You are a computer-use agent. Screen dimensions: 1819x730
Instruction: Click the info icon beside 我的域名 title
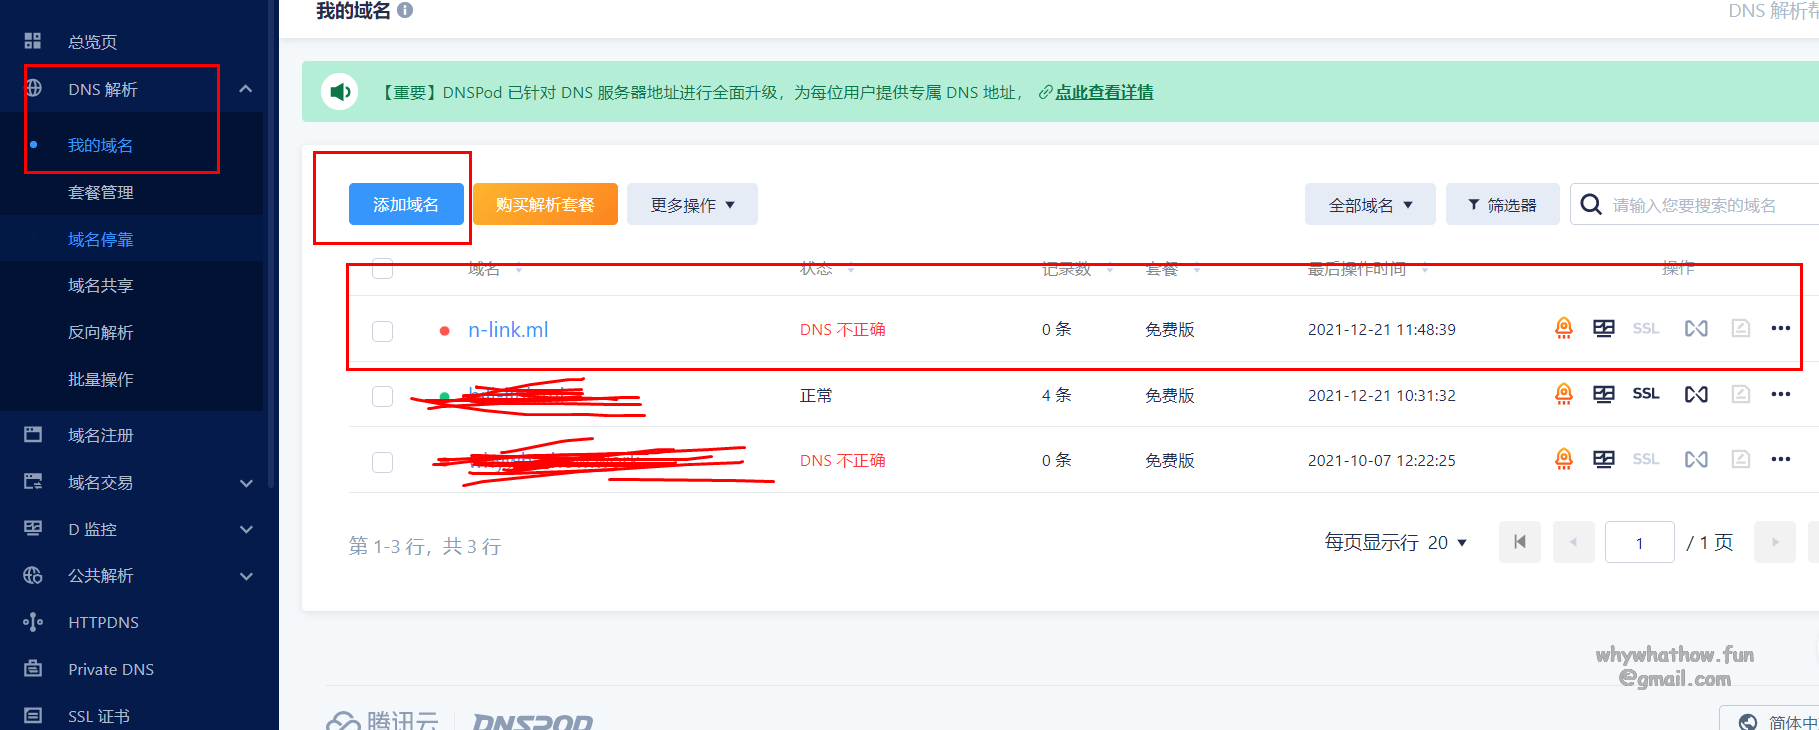(x=405, y=11)
